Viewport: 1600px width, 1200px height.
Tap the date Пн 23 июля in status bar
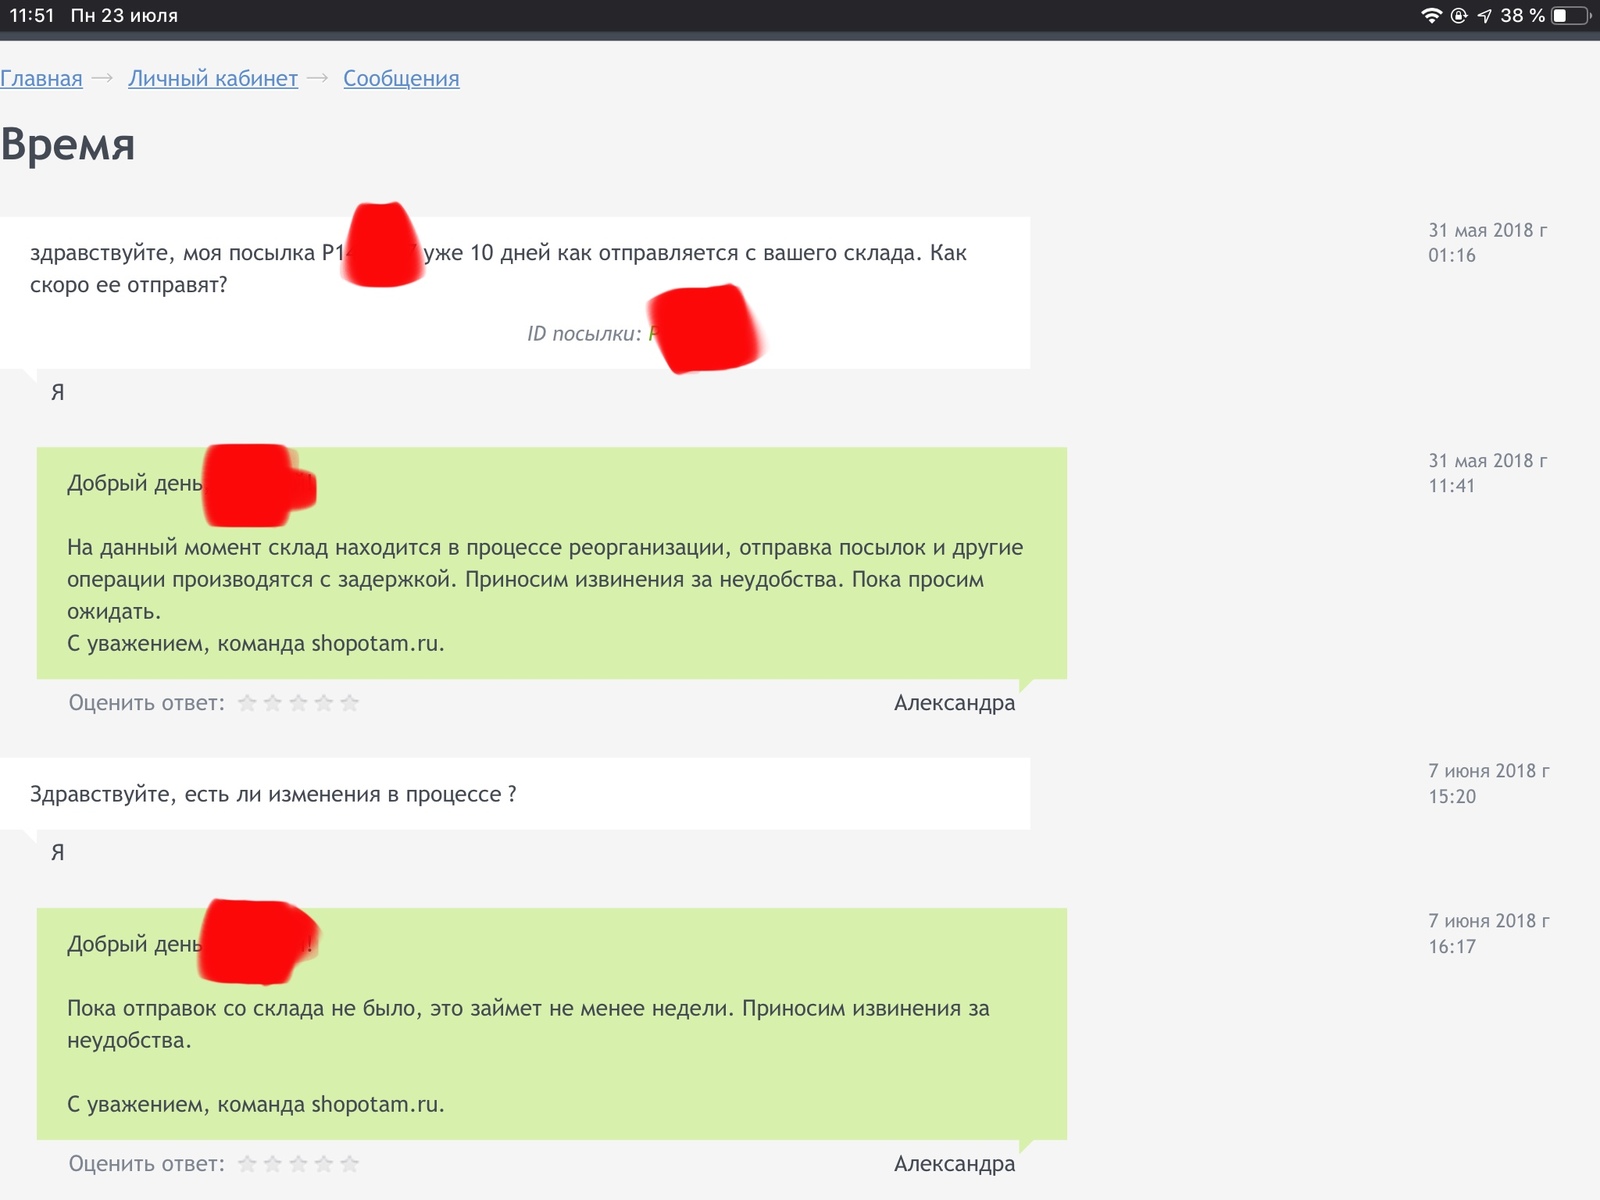(x=124, y=15)
